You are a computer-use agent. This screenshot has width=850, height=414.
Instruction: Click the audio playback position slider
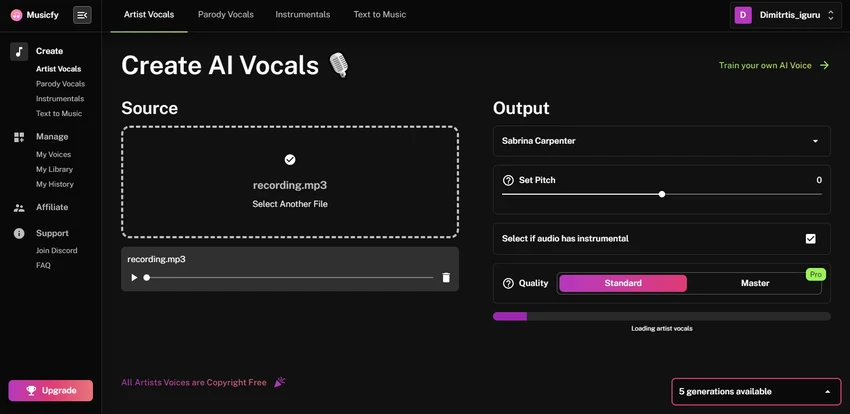289,277
